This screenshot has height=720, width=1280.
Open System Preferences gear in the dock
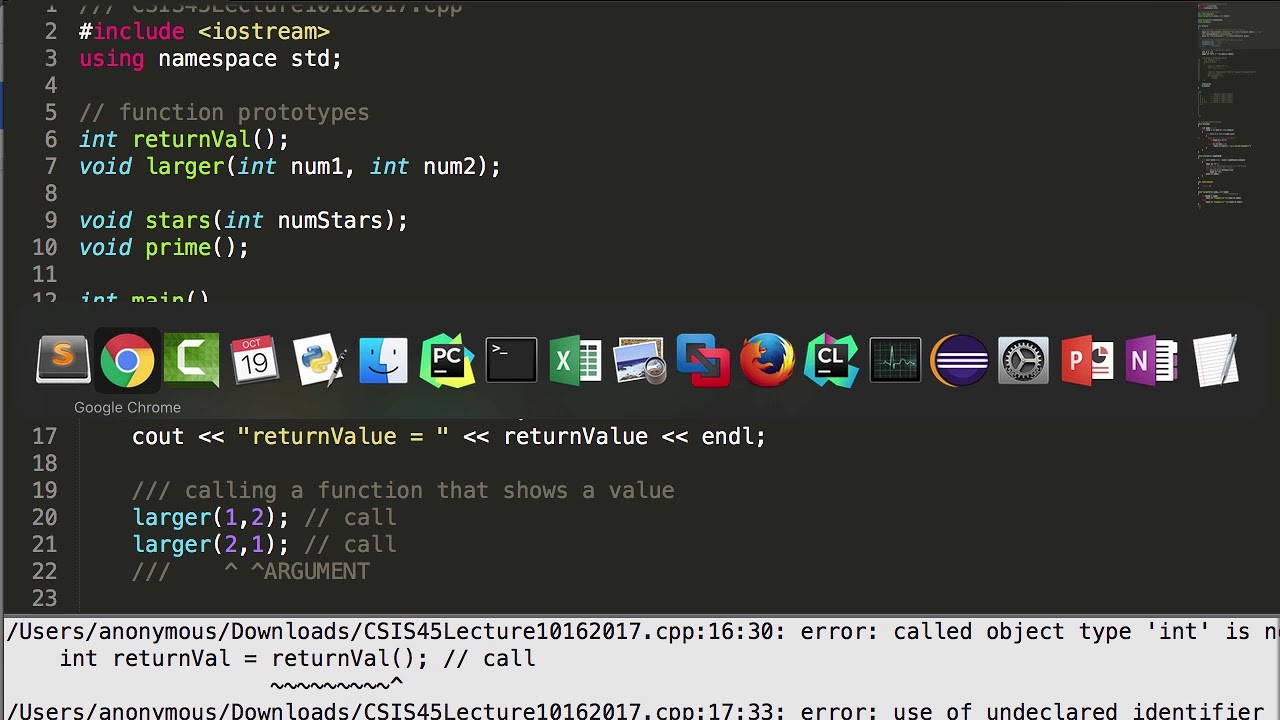[x=1023, y=360]
